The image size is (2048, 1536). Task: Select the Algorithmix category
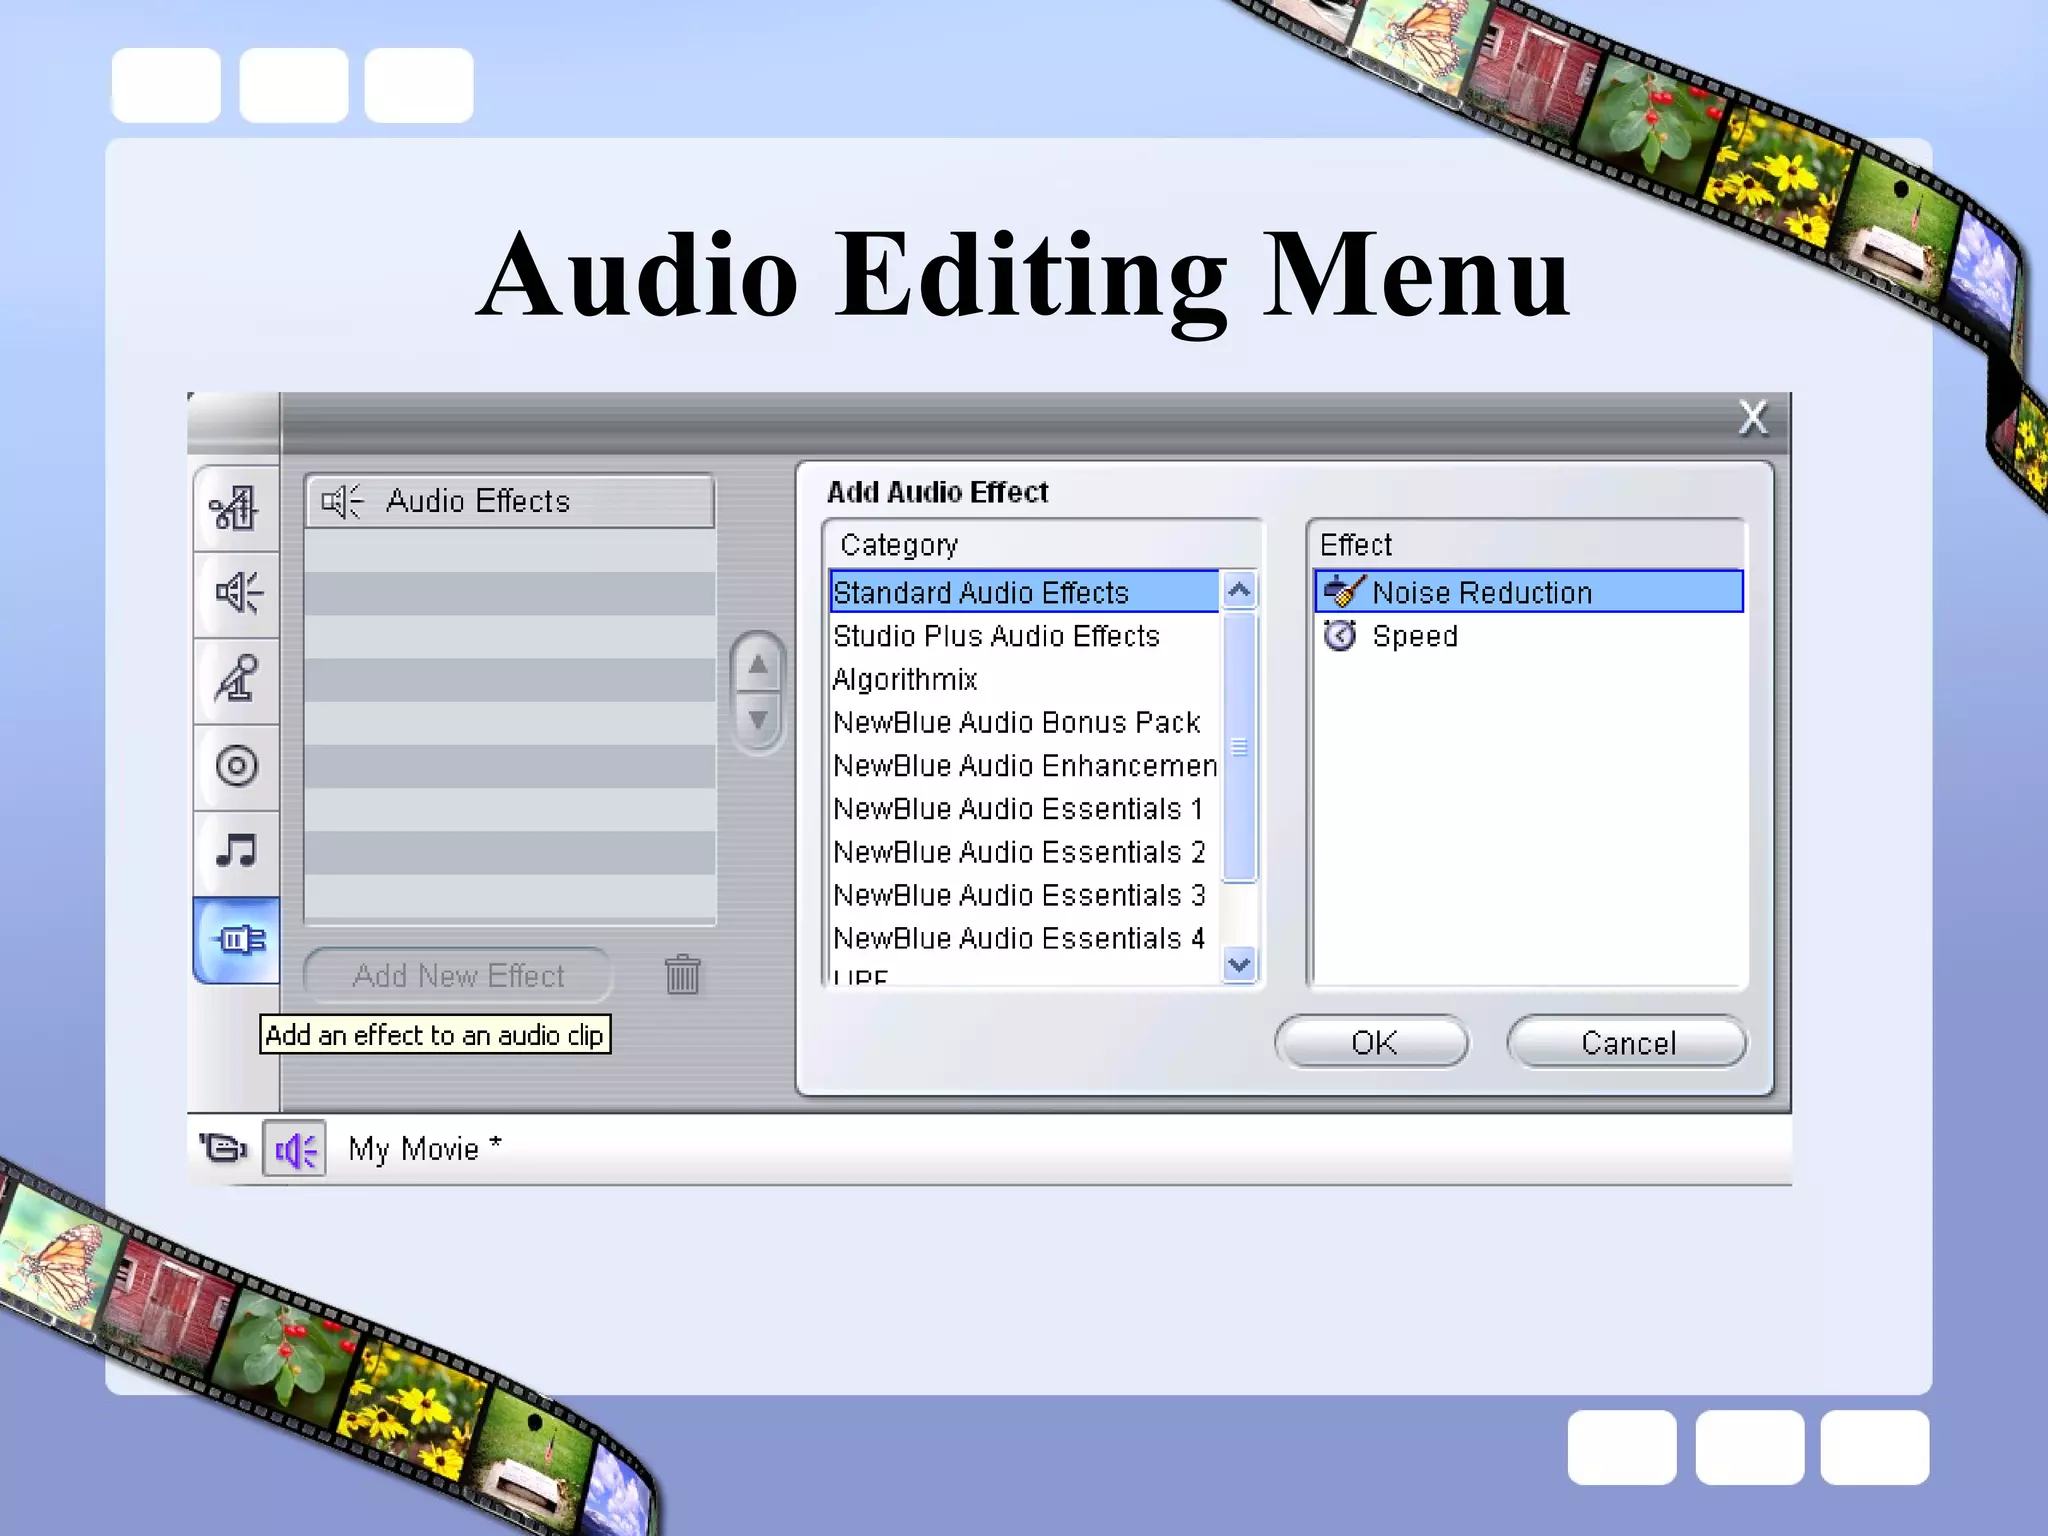pyautogui.click(x=1024, y=679)
